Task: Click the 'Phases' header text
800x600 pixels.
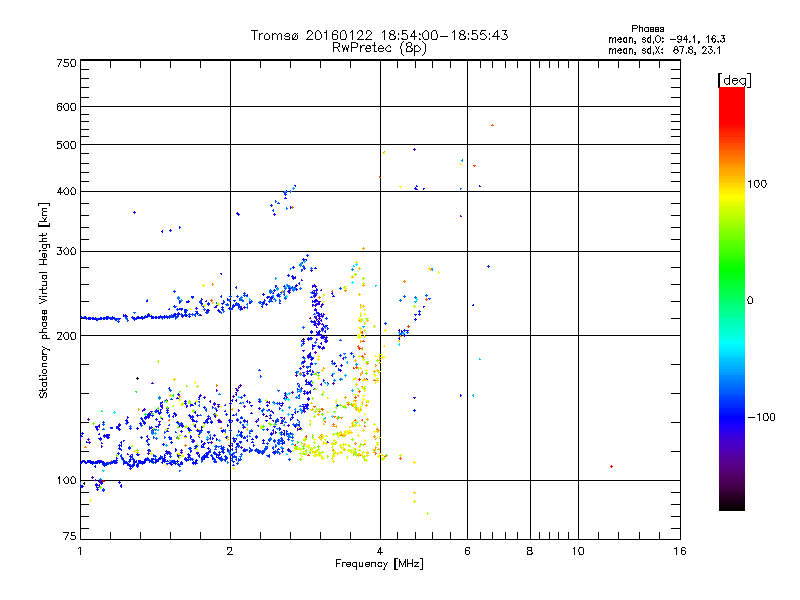Action: (x=647, y=29)
